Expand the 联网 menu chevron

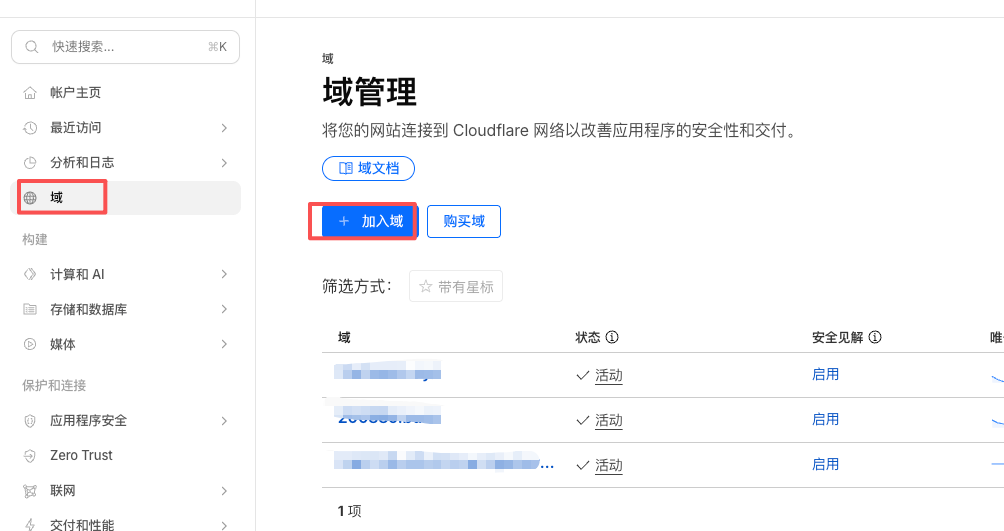(224, 491)
